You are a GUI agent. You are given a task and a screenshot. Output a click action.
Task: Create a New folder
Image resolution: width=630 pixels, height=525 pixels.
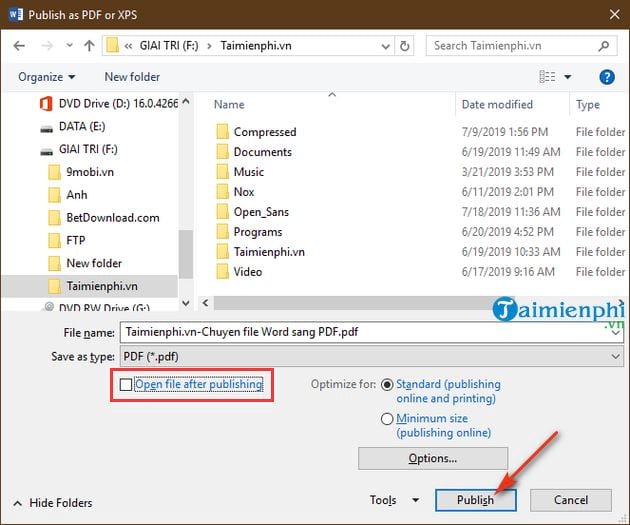coord(132,77)
